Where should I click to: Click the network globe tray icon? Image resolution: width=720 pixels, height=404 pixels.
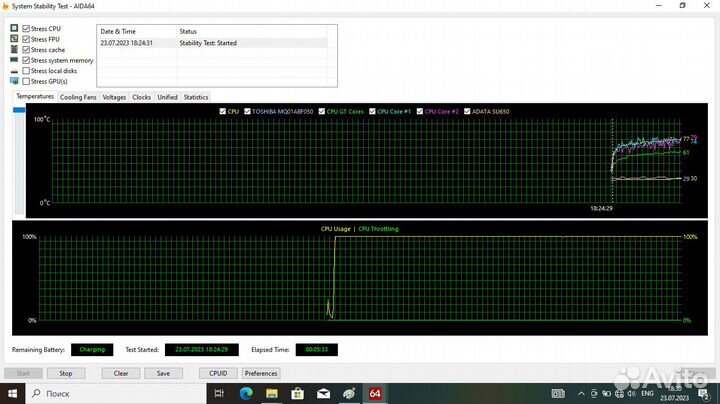[x=619, y=393]
